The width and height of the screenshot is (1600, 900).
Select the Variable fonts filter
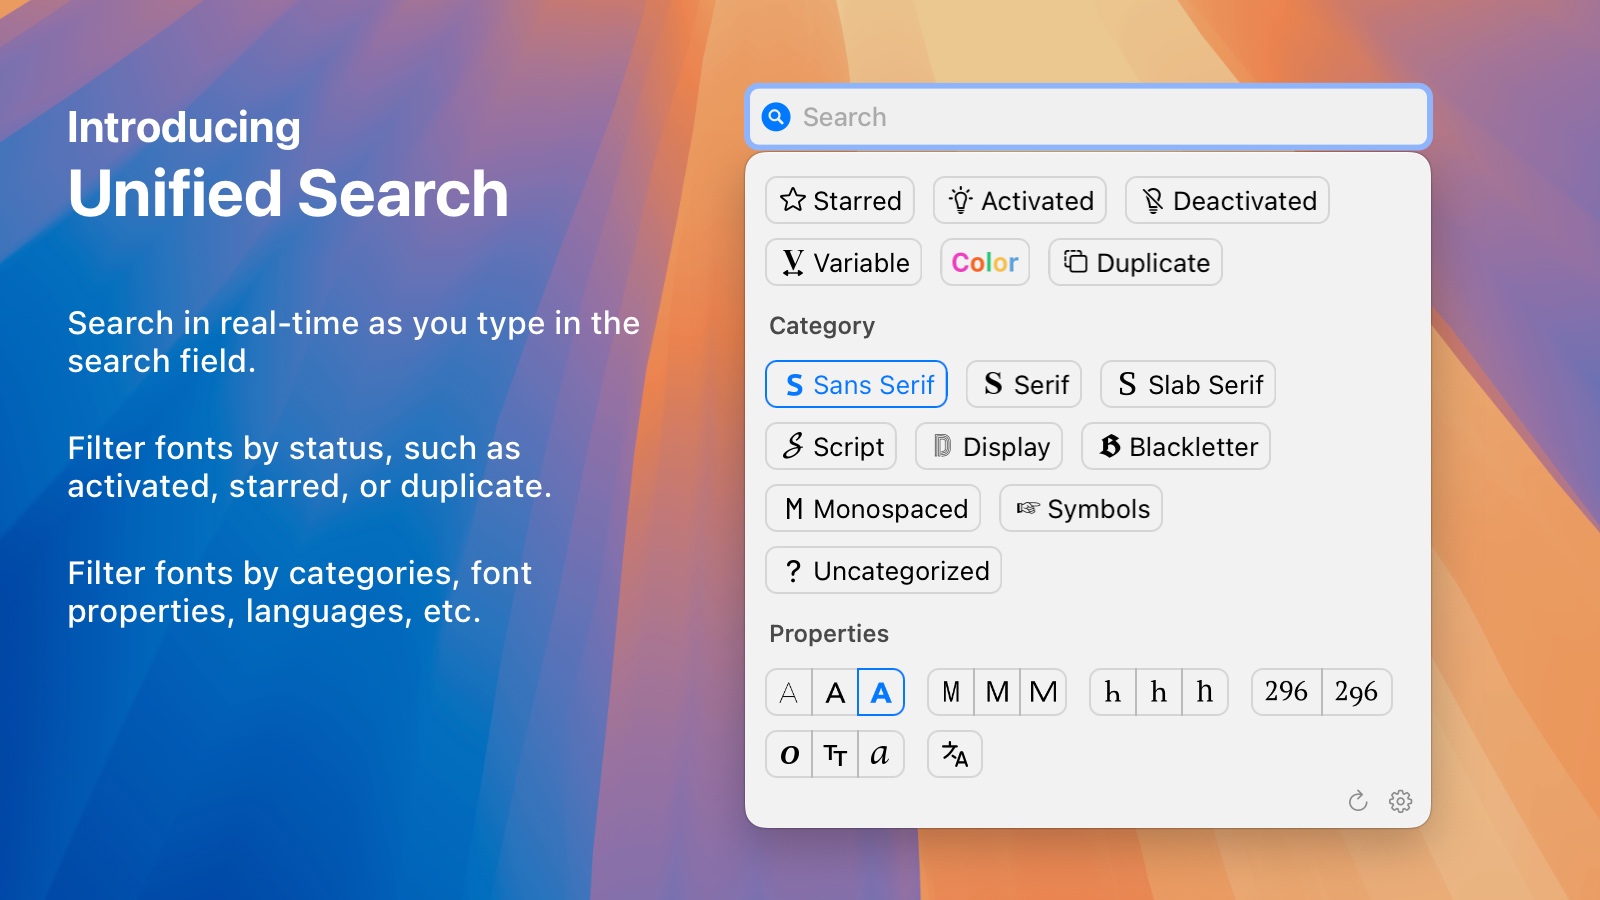click(x=844, y=263)
